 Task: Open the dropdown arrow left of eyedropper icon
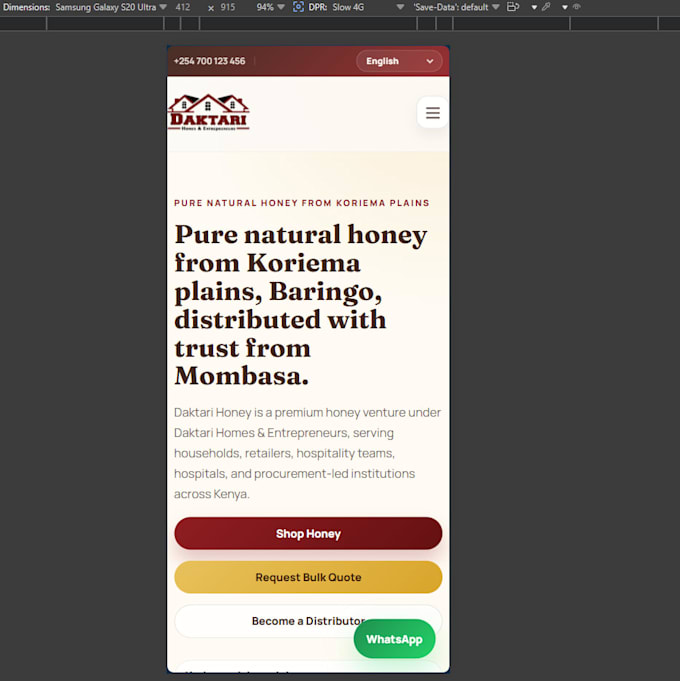(534, 7)
